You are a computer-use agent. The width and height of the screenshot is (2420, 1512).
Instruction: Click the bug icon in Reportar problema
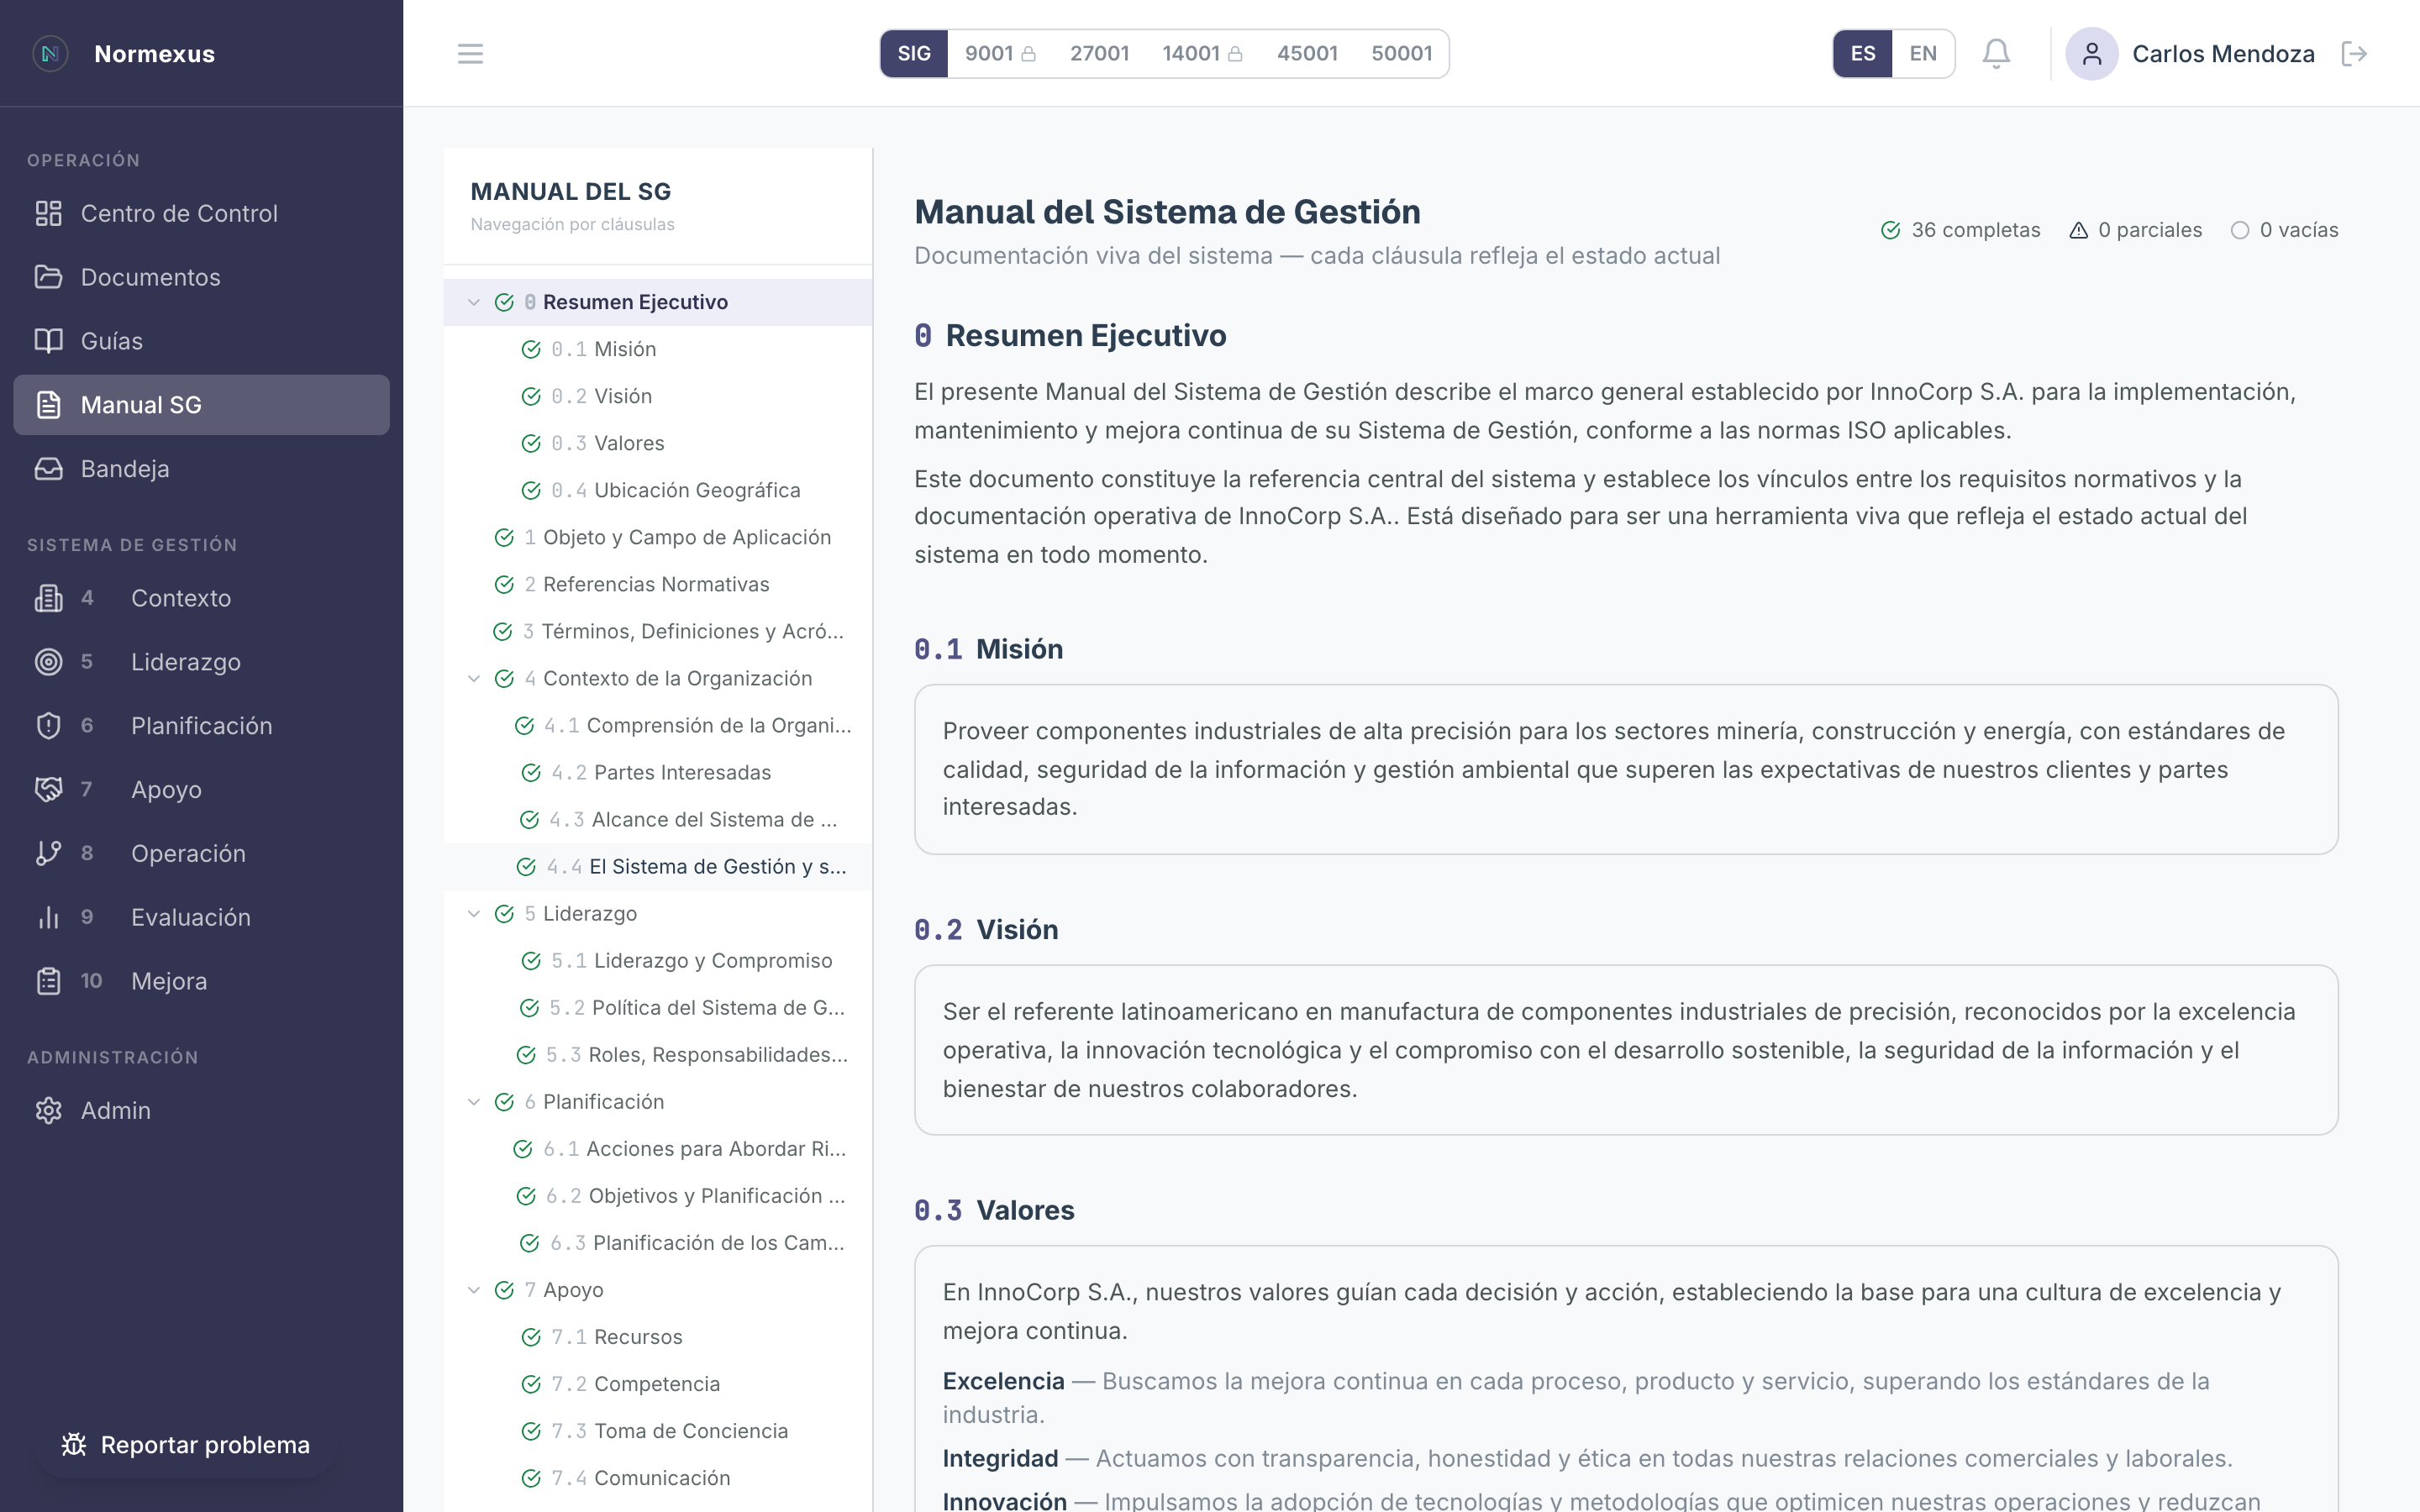[x=74, y=1445]
